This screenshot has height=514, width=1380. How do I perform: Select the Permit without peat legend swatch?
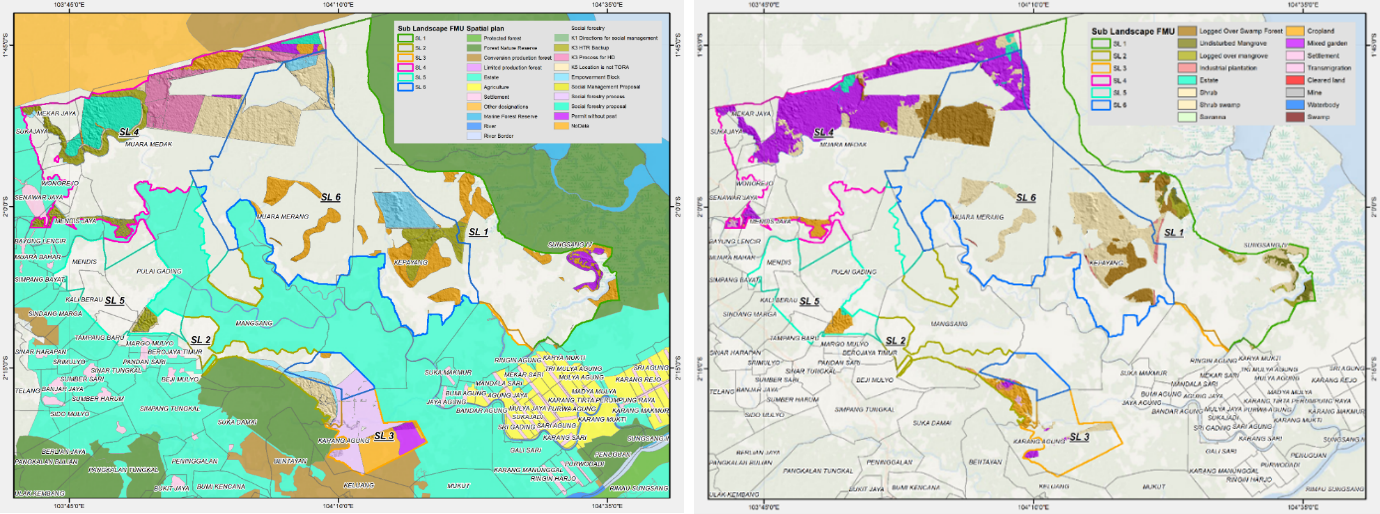561,116
